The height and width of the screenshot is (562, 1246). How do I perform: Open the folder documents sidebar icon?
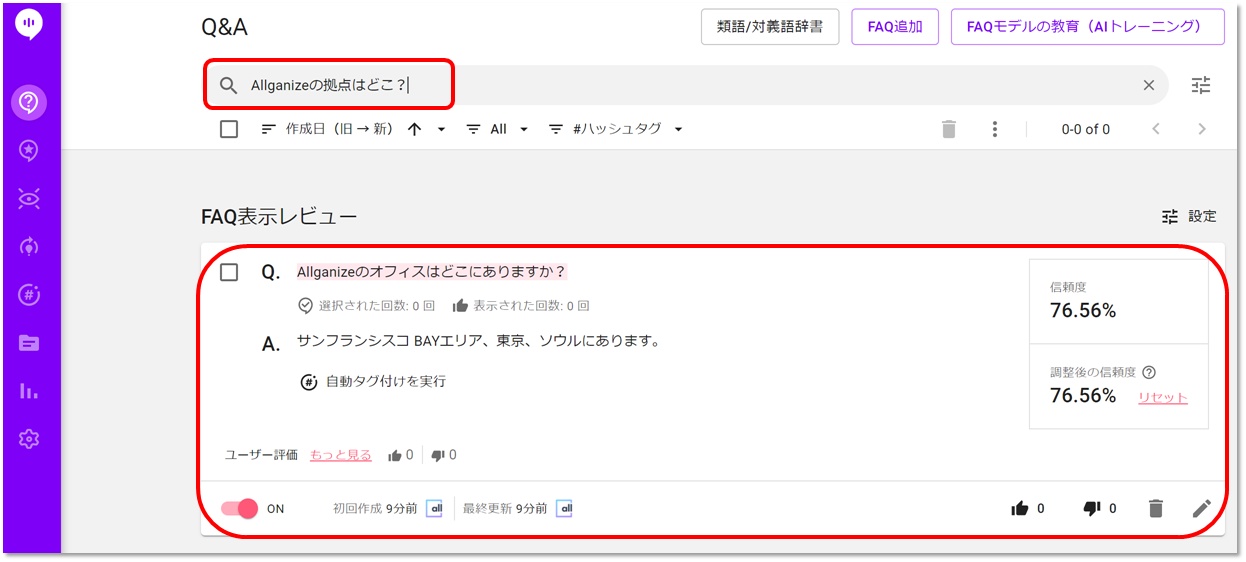click(29, 343)
